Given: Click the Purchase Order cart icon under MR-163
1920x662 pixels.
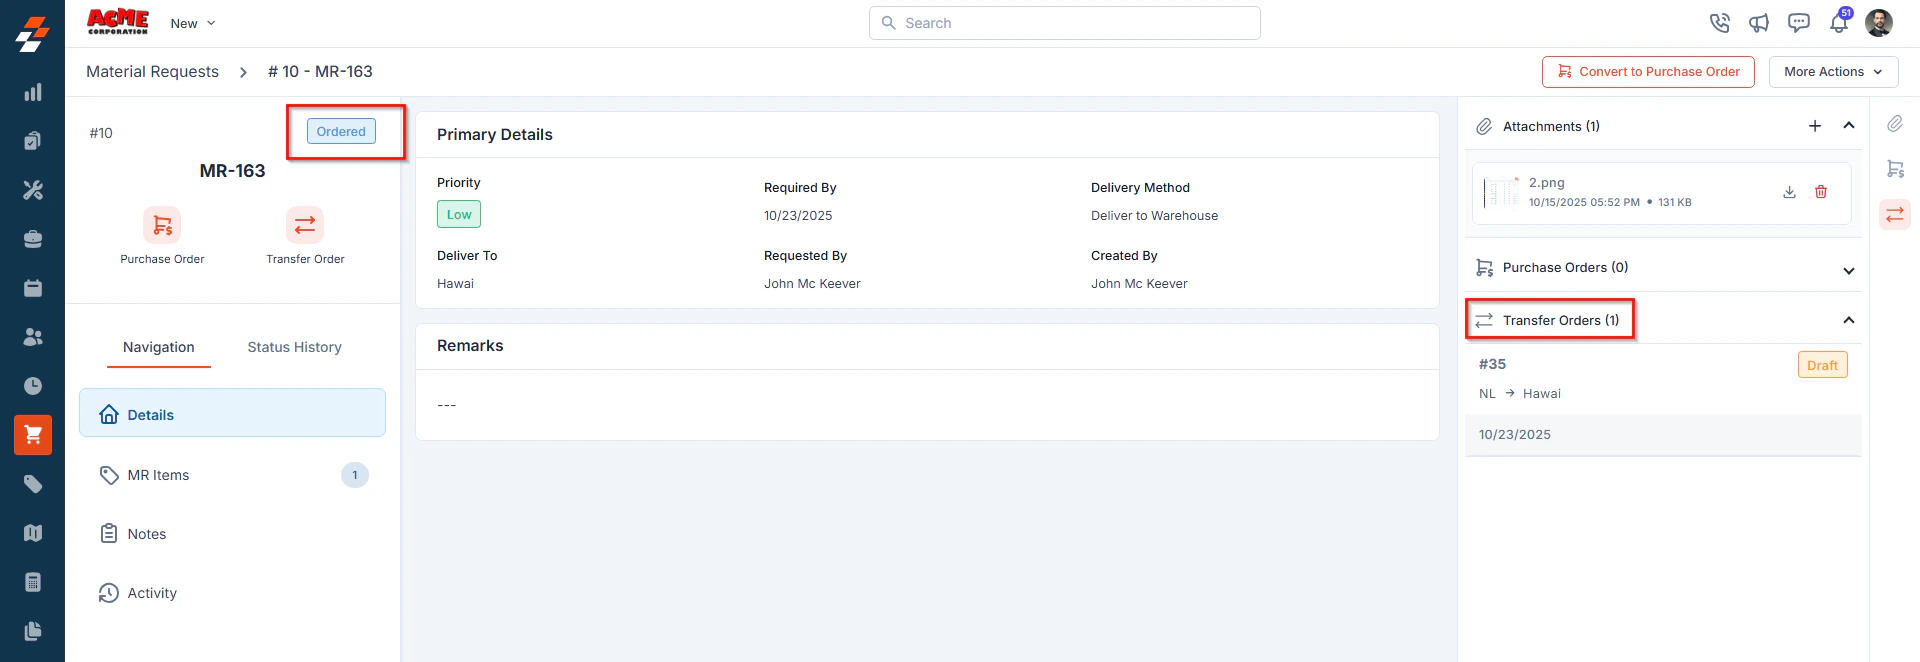Looking at the screenshot, I should (x=162, y=225).
